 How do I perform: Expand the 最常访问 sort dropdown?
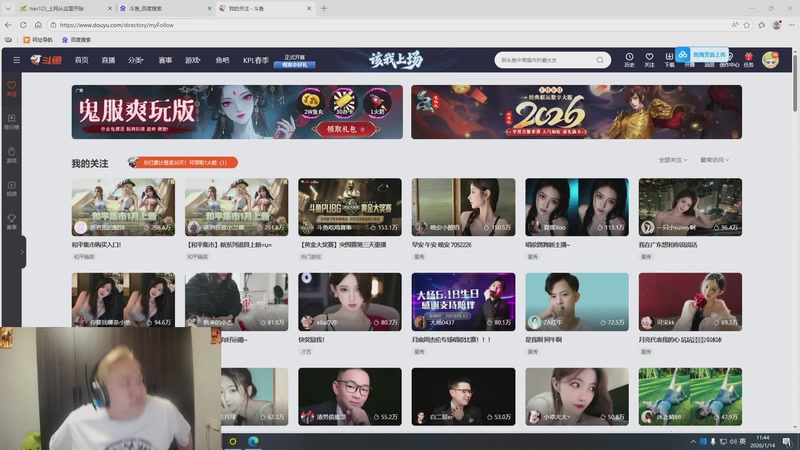tap(714, 160)
